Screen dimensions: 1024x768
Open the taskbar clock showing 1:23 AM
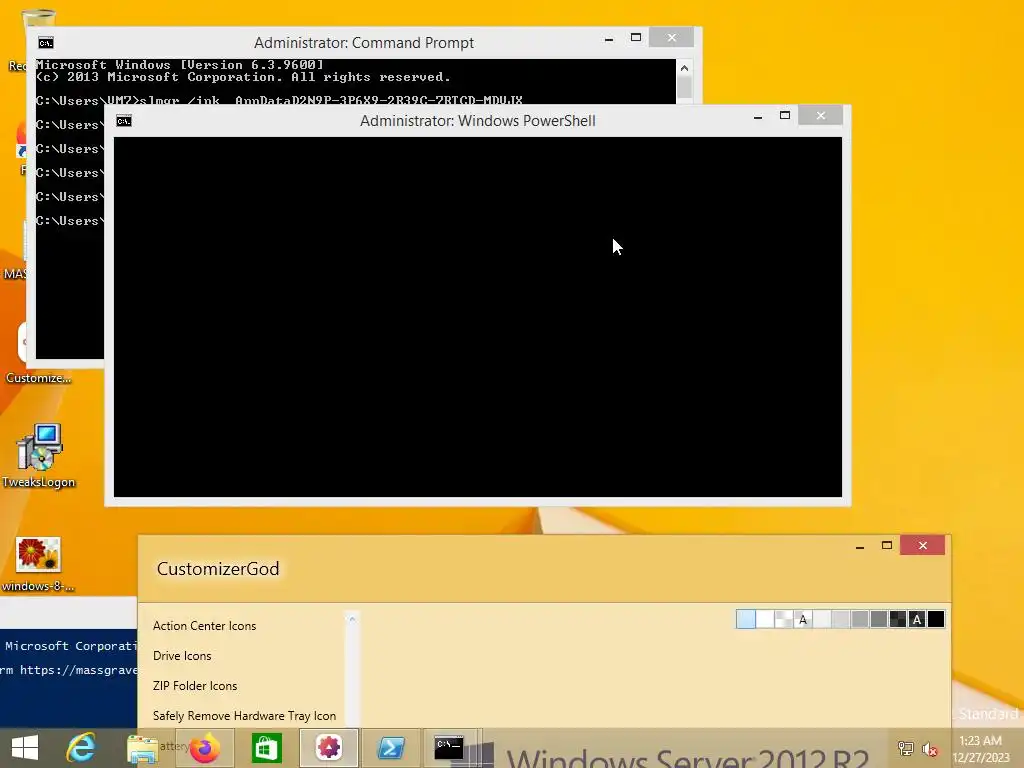pos(981,749)
